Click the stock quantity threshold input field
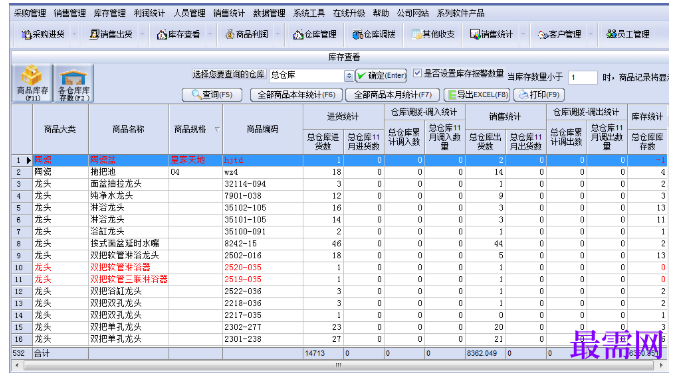Image resolution: width=682 pixels, height=376 pixels. click(582, 77)
